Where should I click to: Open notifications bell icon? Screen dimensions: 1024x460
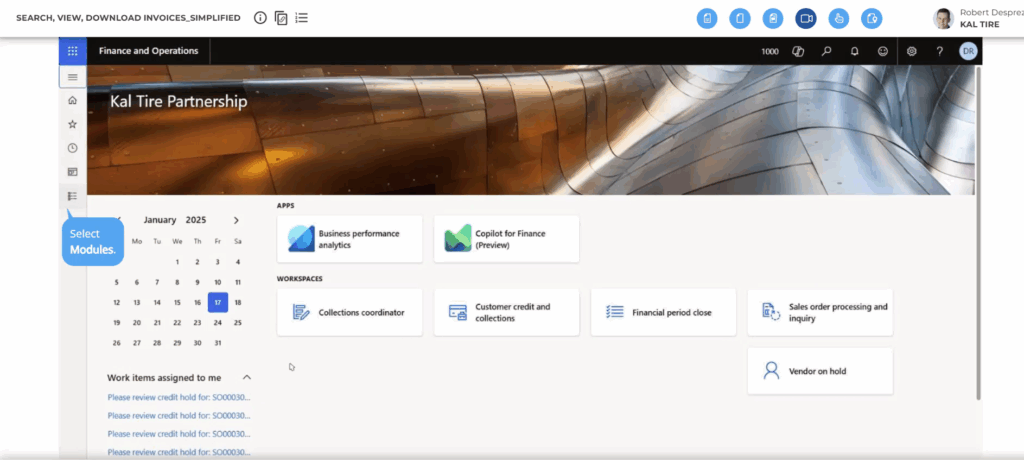coord(854,51)
